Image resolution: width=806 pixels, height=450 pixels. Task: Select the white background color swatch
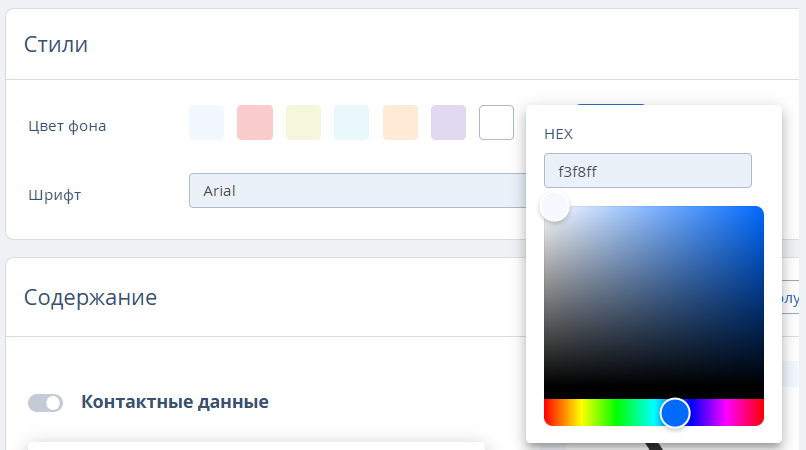(x=496, y=122)
